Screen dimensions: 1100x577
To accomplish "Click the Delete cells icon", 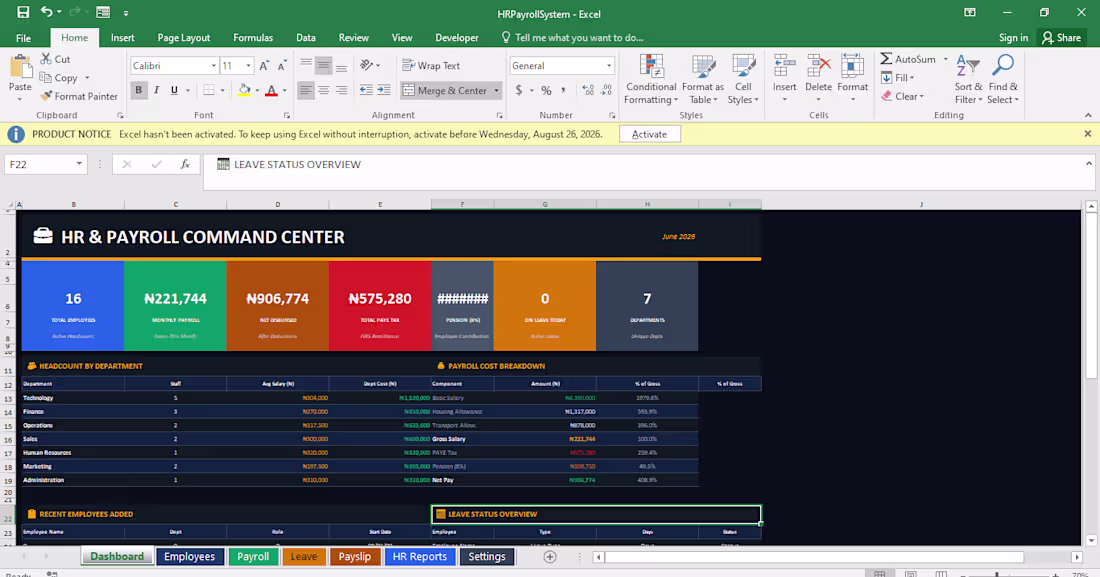I will pyautogui.click(x=818, y=66).
